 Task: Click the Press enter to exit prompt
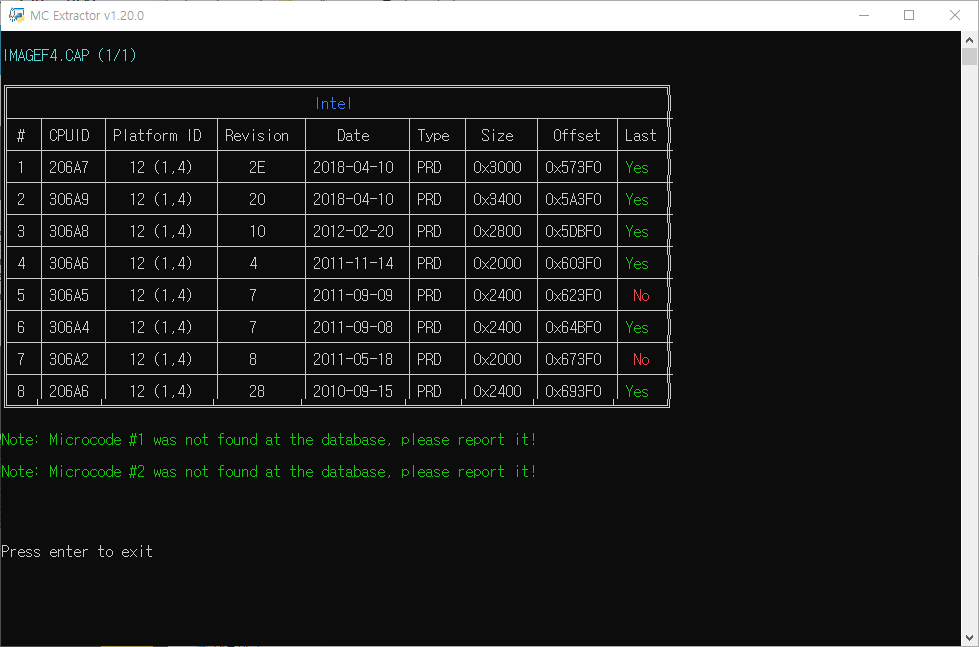coord(77,551)
